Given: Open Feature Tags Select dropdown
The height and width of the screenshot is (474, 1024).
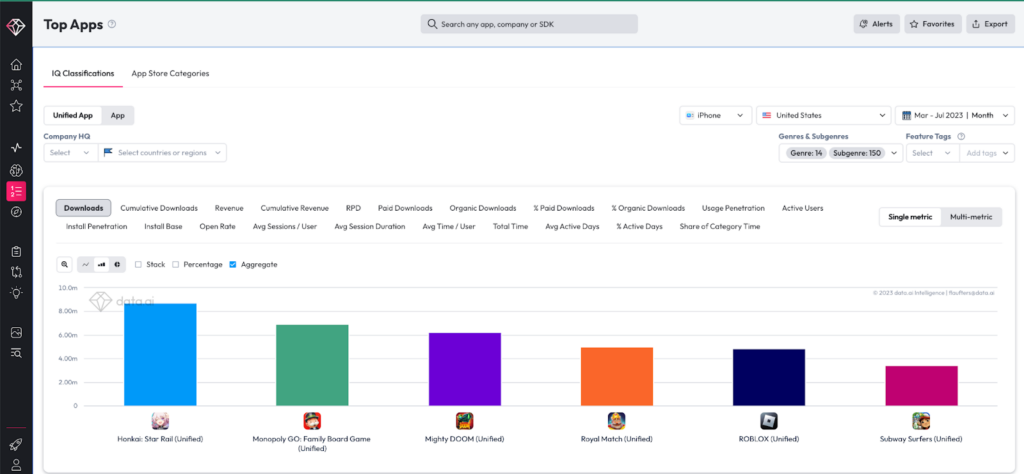Looking at the screenshot, I should click(932, 153).
